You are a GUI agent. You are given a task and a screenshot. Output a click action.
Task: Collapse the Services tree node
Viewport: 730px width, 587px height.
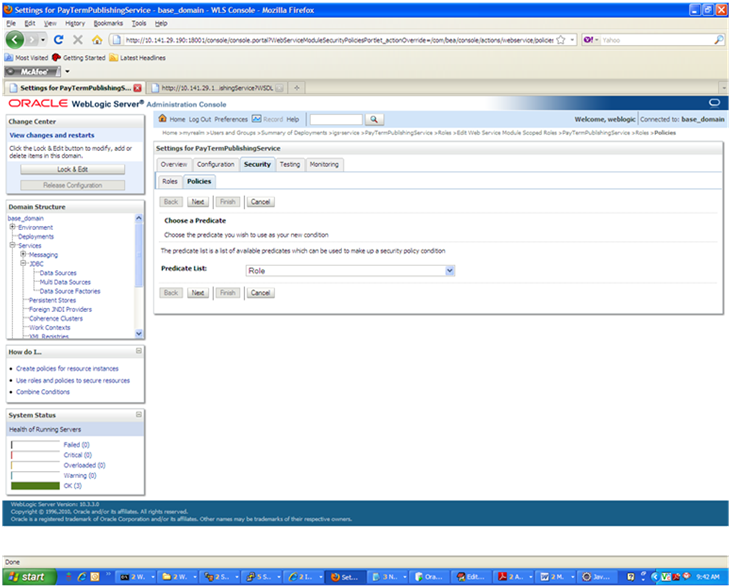pyautogui.click(x=13, y=245)
